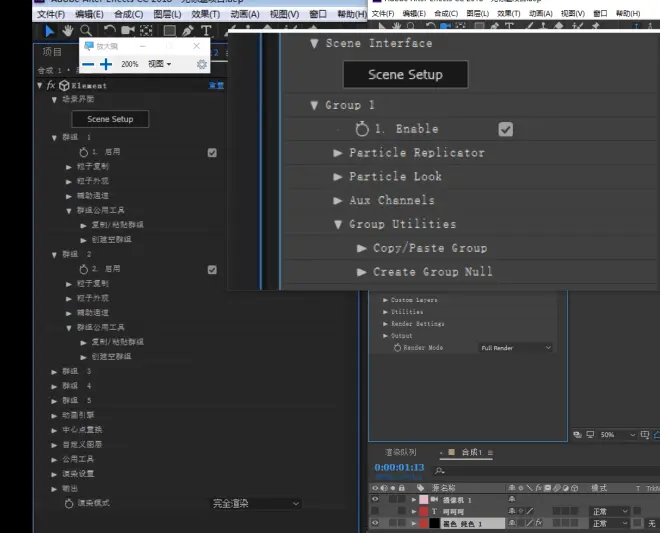The image size is (660, 533).
Task: Expand 群组 3 in left effect panel
Action: pos(54,372)
